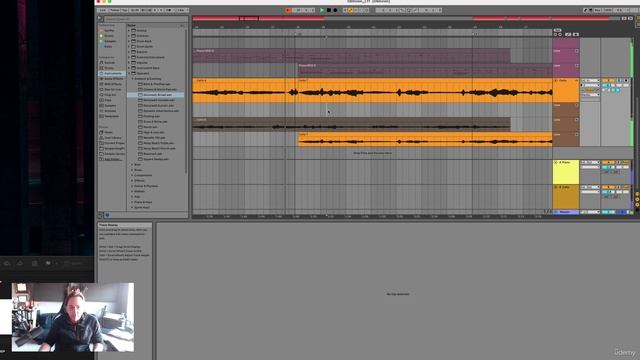Image resolution: width=640 pixels, height=360 pixels.
Task: Click the Tap tempo button
Action: [x=124, y=10]
